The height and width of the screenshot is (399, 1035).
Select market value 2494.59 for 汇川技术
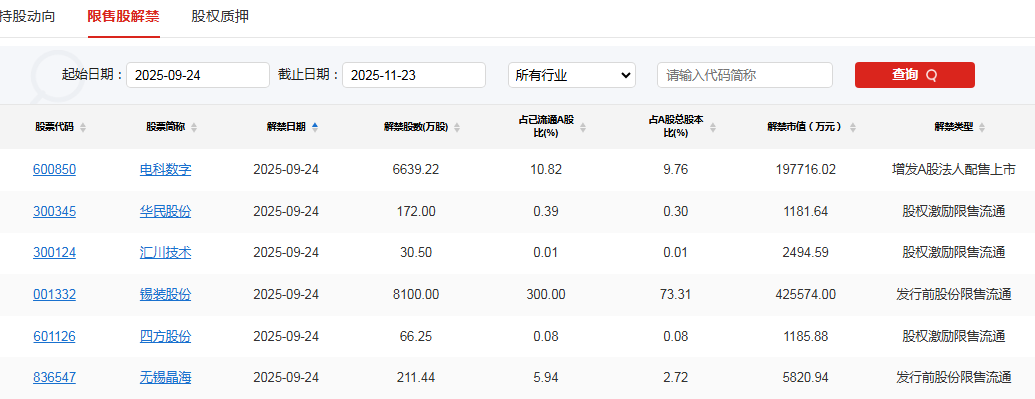coord(805,252)
